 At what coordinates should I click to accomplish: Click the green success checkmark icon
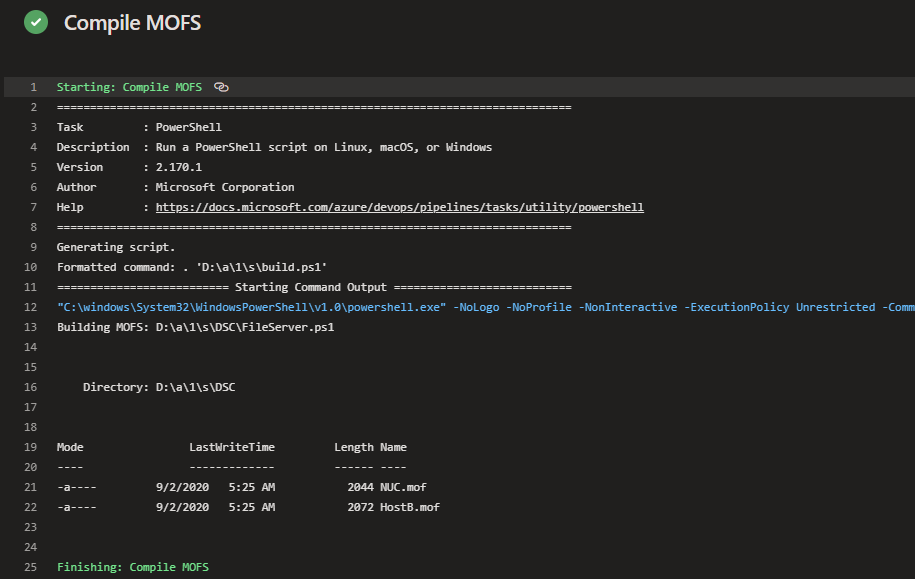[36, 22]
